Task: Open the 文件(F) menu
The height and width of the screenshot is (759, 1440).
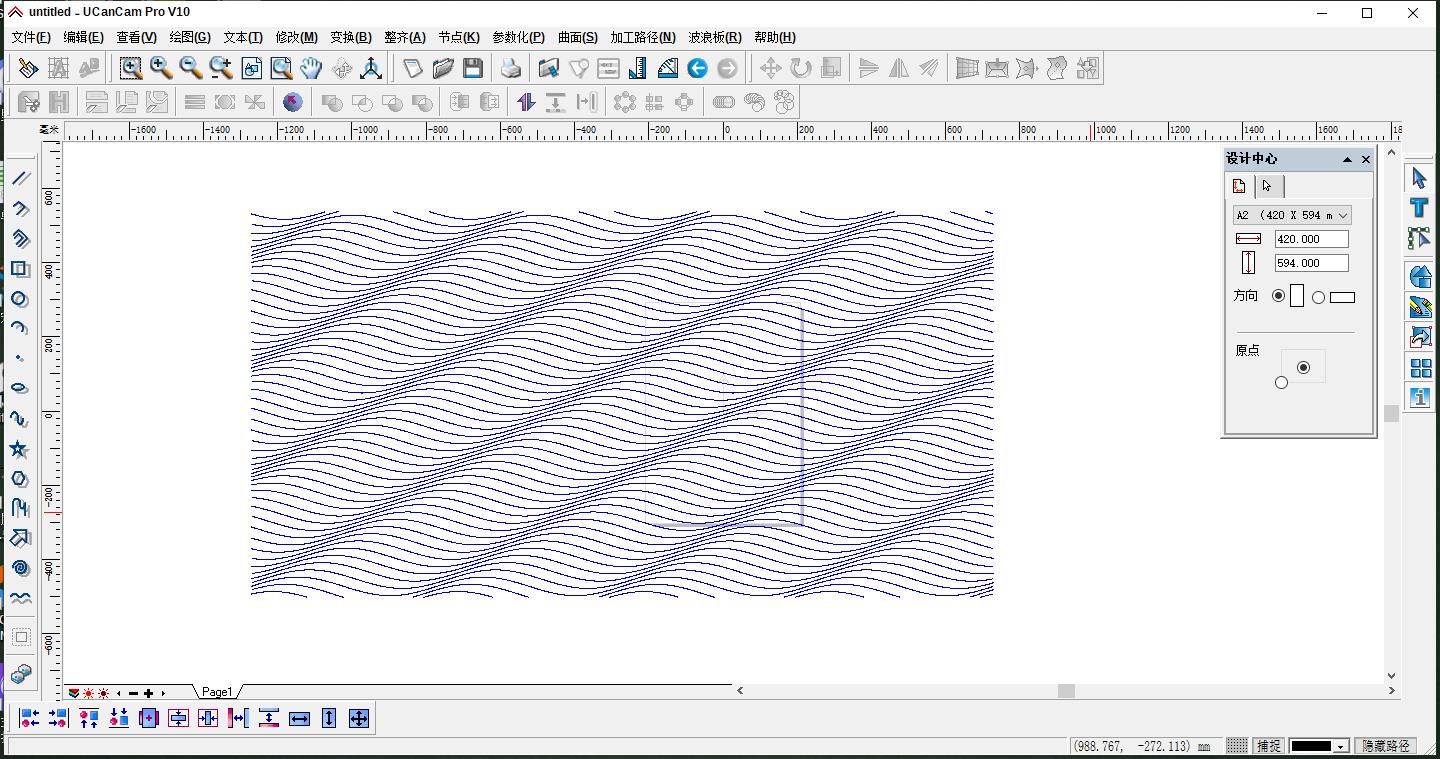Action: [x=31, y=37]
